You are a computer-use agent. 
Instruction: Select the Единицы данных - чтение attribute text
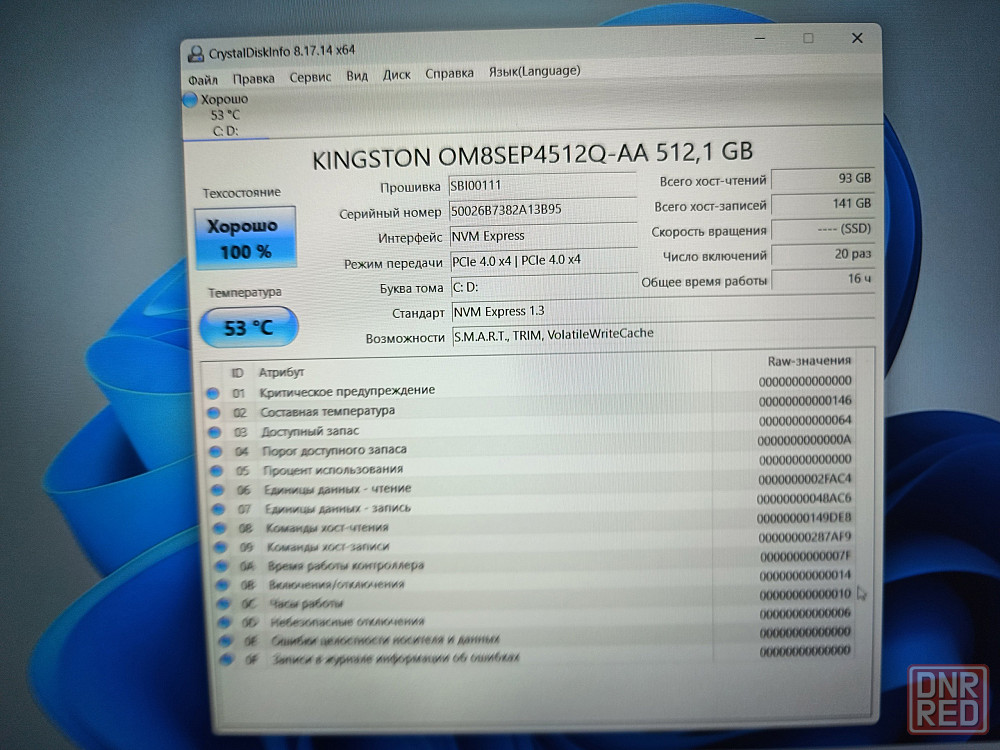[x=337, y=489]
